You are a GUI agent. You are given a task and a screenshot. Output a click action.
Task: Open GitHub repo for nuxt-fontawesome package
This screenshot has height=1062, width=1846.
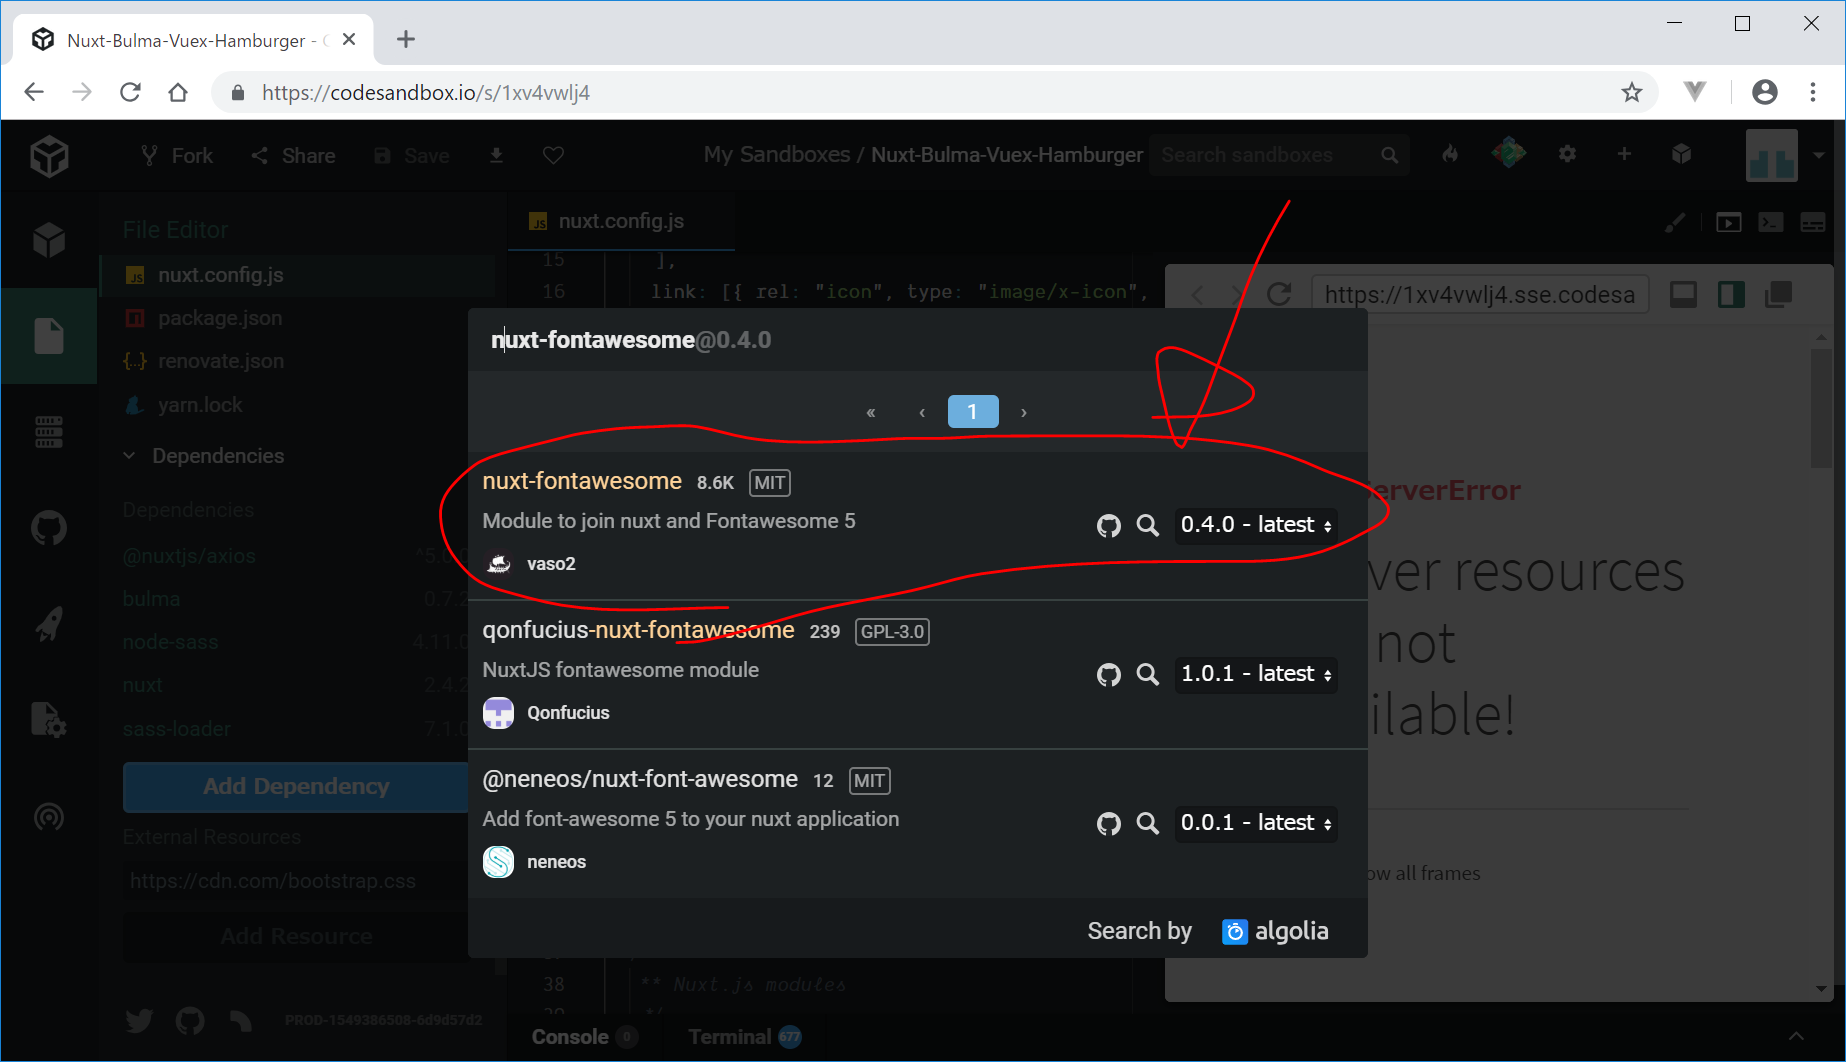[x=1108, y=526]
